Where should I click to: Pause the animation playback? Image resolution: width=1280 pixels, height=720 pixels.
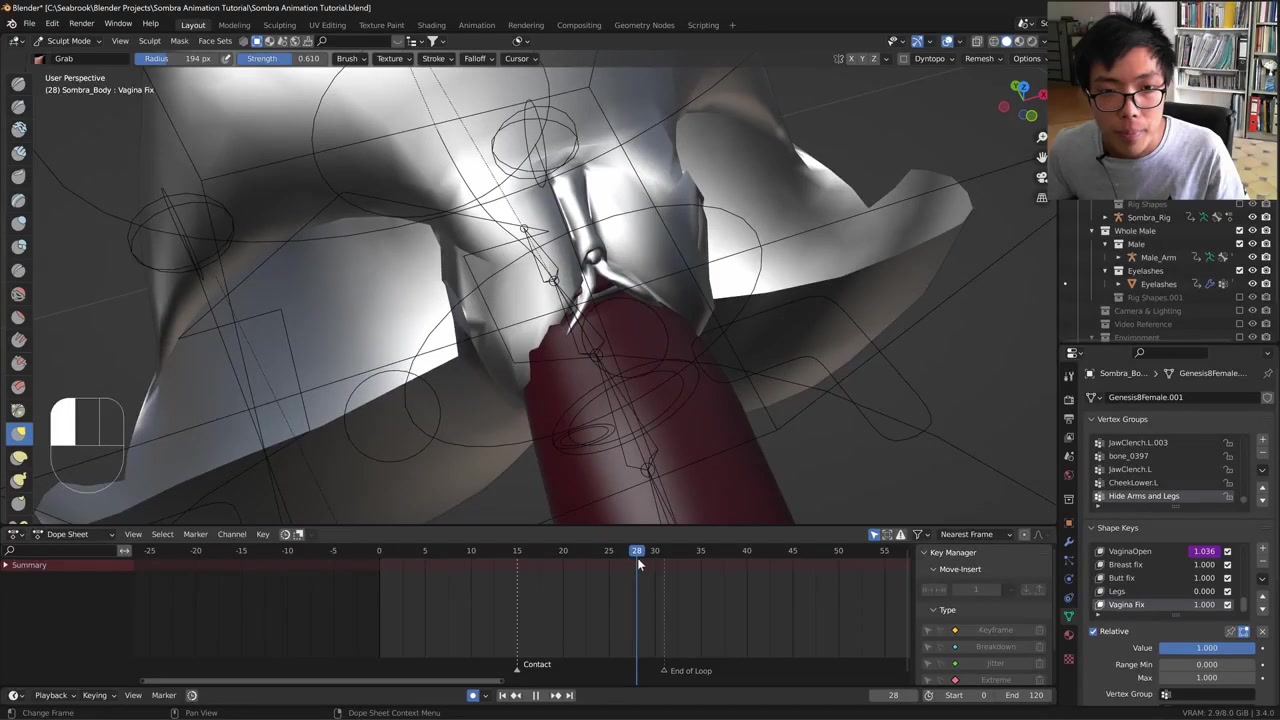pos(535,696)
